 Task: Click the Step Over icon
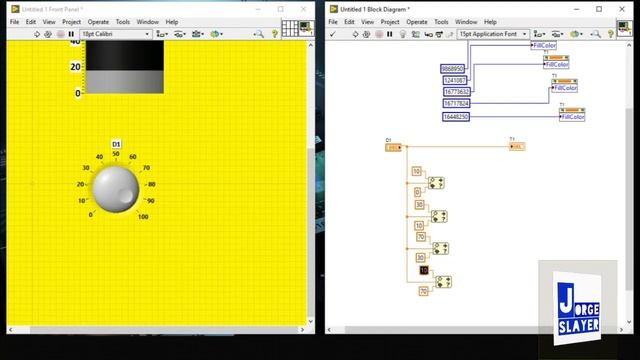click(x=439, y=34)
